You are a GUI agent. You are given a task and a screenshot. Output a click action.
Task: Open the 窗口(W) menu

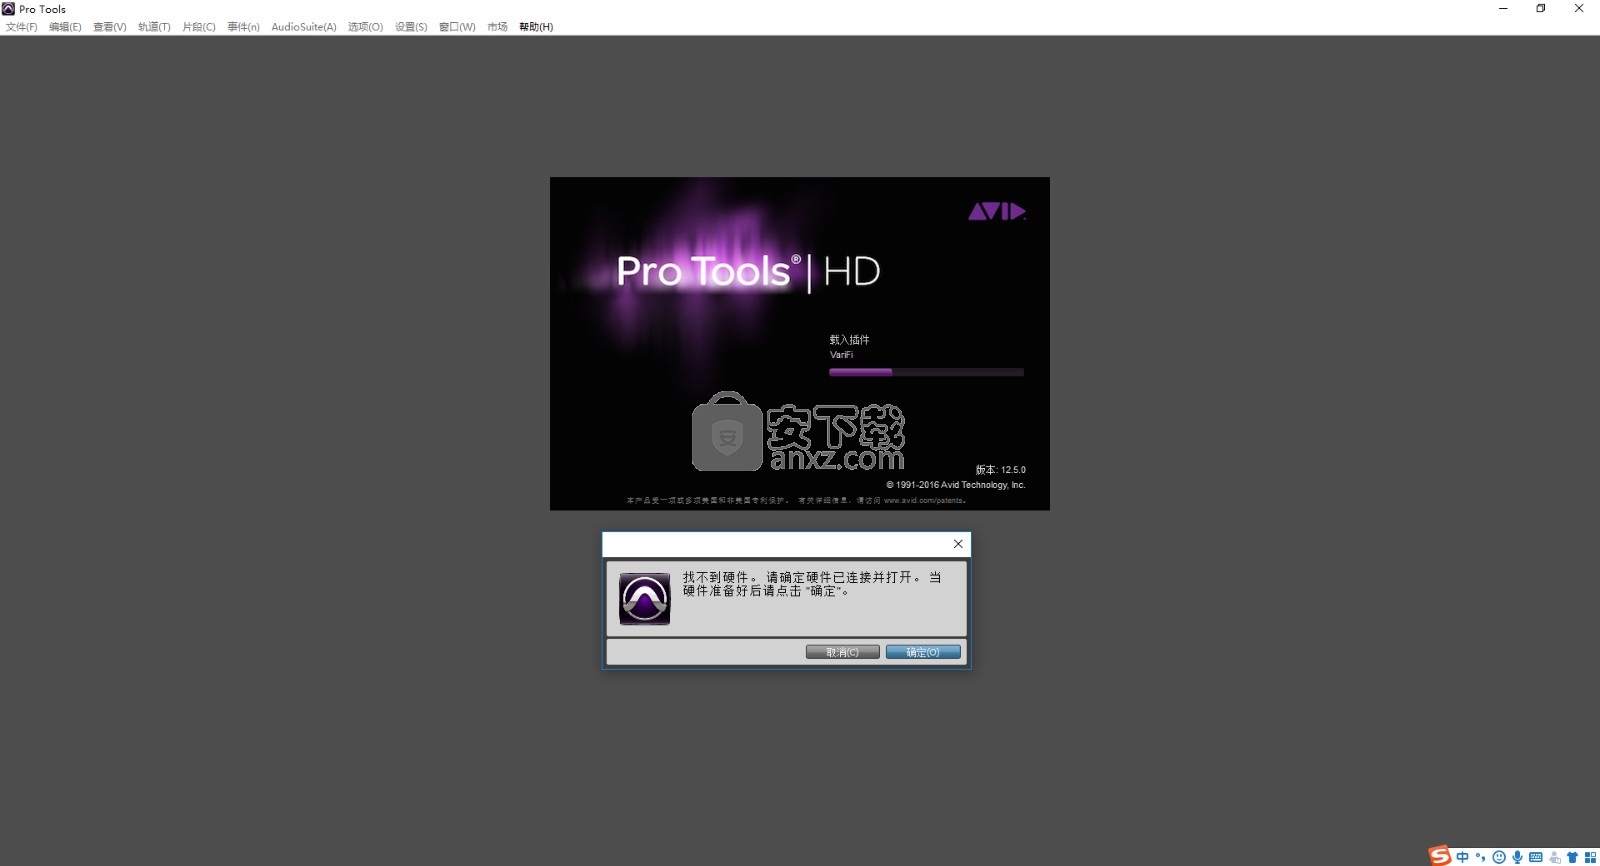[x=457, y=27]
